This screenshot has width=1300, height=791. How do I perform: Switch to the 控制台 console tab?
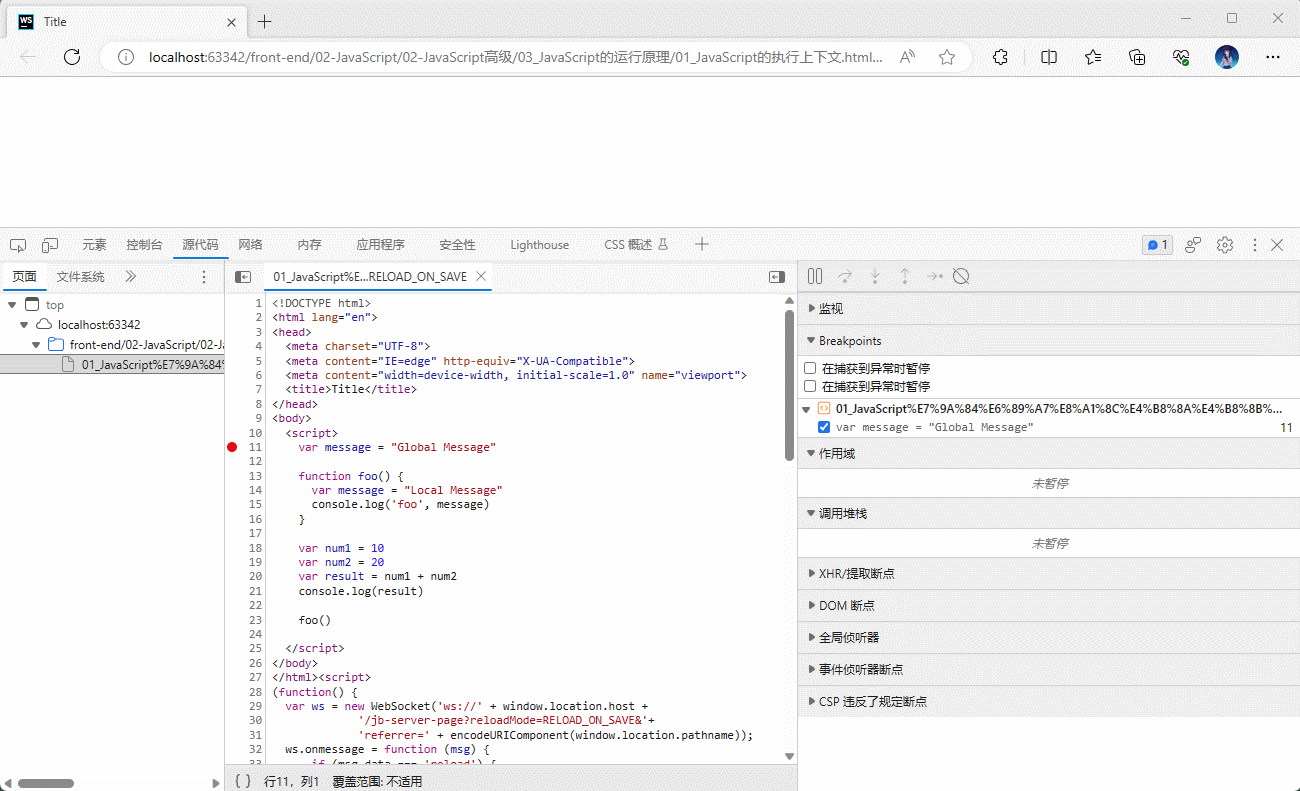point(144,245)
